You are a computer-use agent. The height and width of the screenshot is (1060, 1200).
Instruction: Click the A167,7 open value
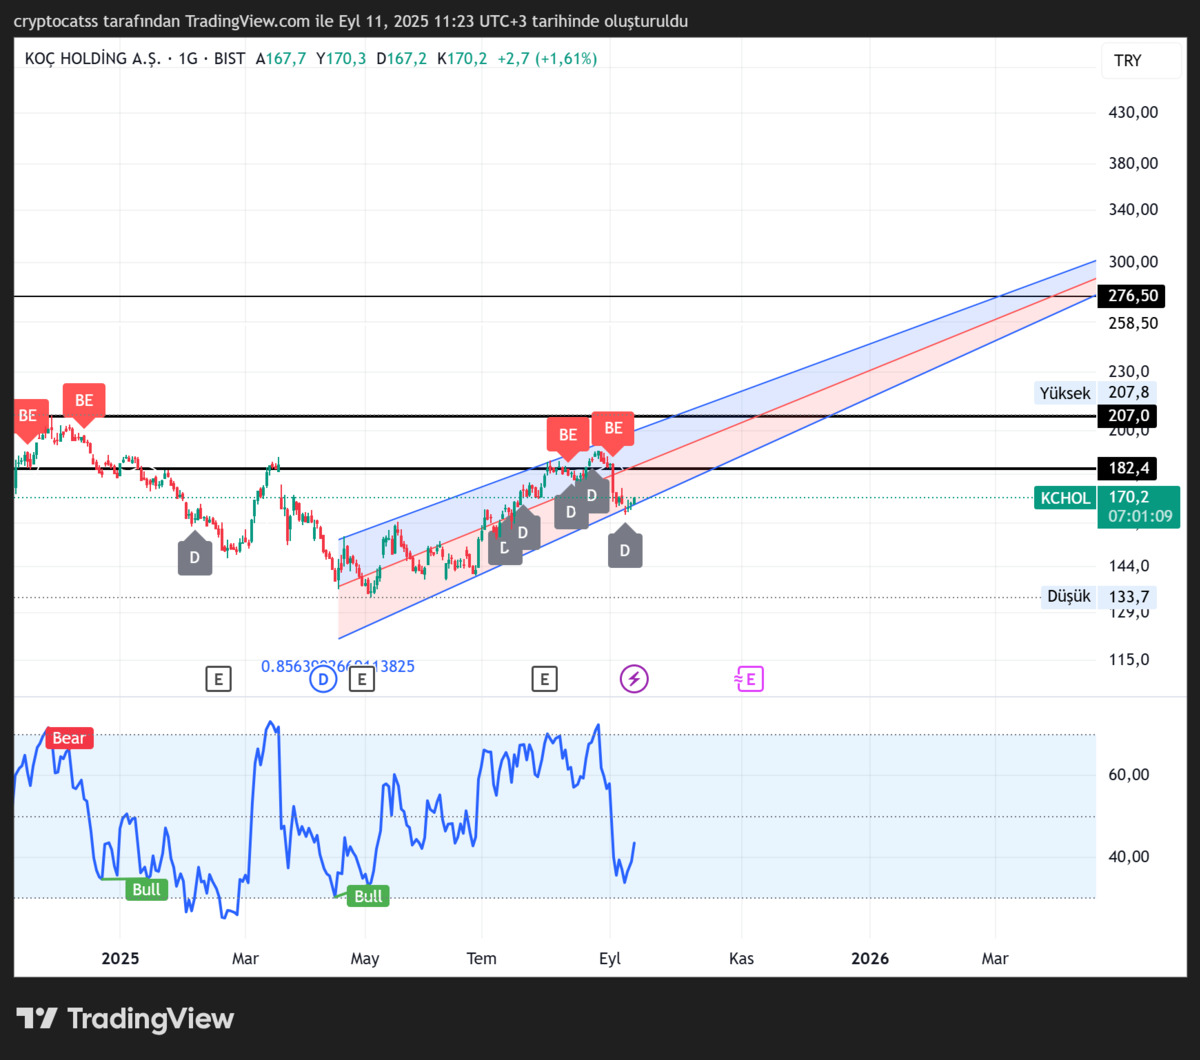point(281,59)
